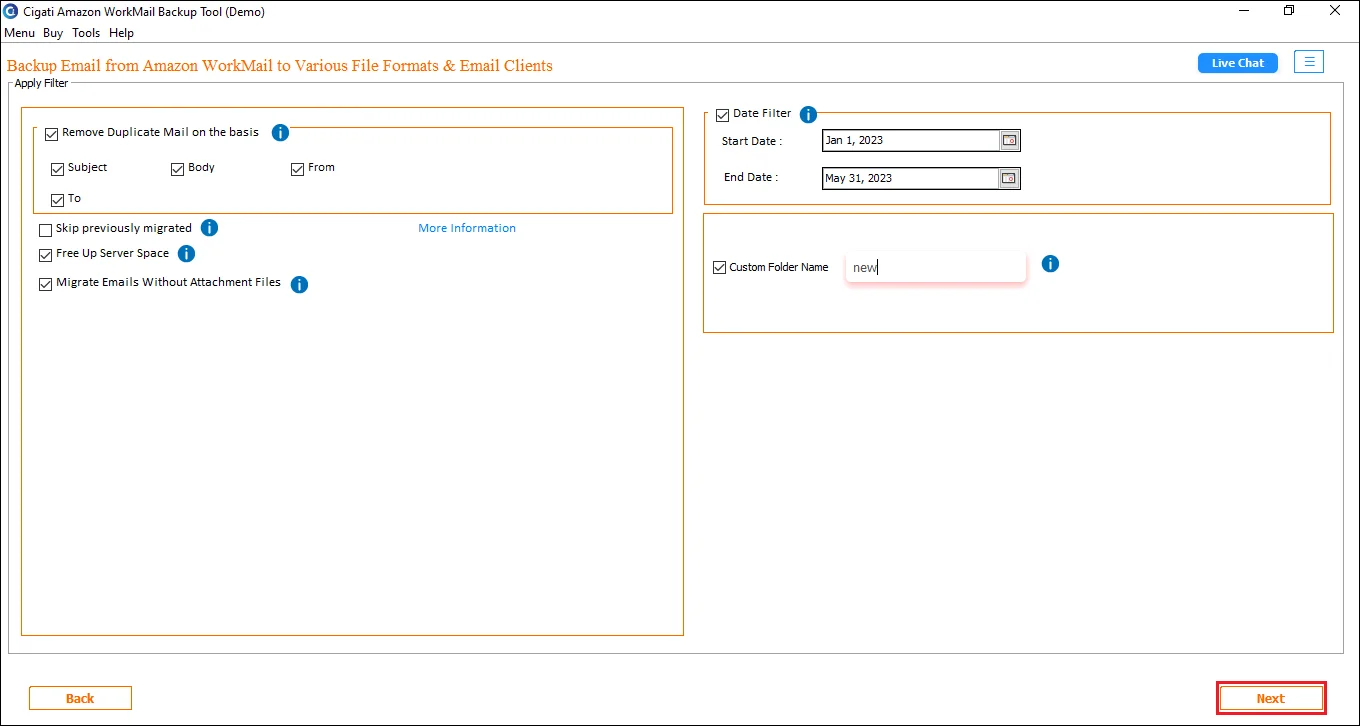Click info icon beside Free Up Server Space
Image resolution: width=1360 pixels, height=726 pixels.
(x=186, y=254)
